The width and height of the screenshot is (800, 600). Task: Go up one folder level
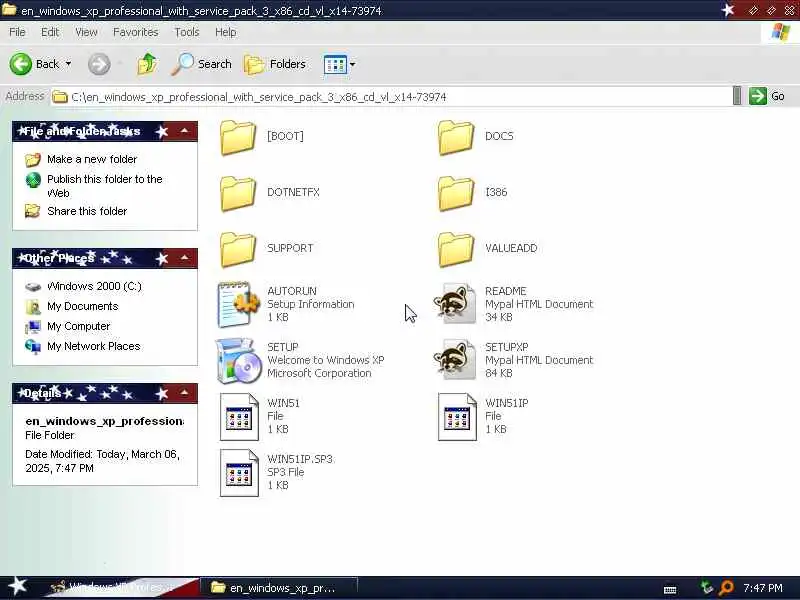(147, 64)
